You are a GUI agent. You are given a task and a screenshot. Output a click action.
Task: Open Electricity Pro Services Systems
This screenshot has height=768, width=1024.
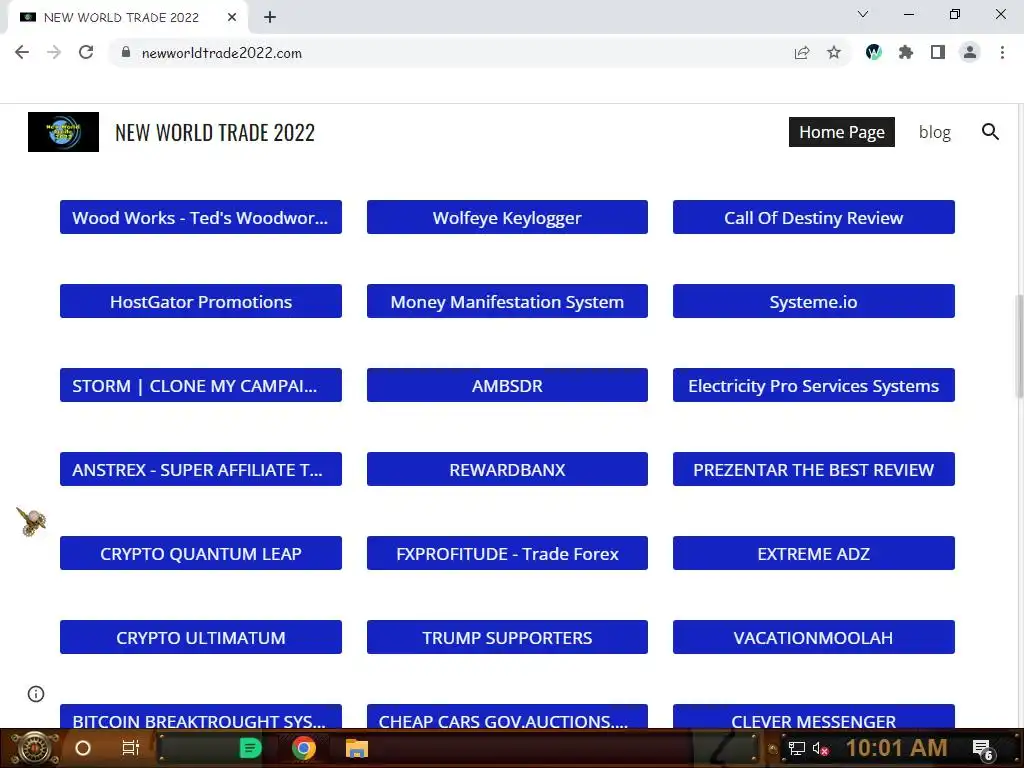coord(814,385)
